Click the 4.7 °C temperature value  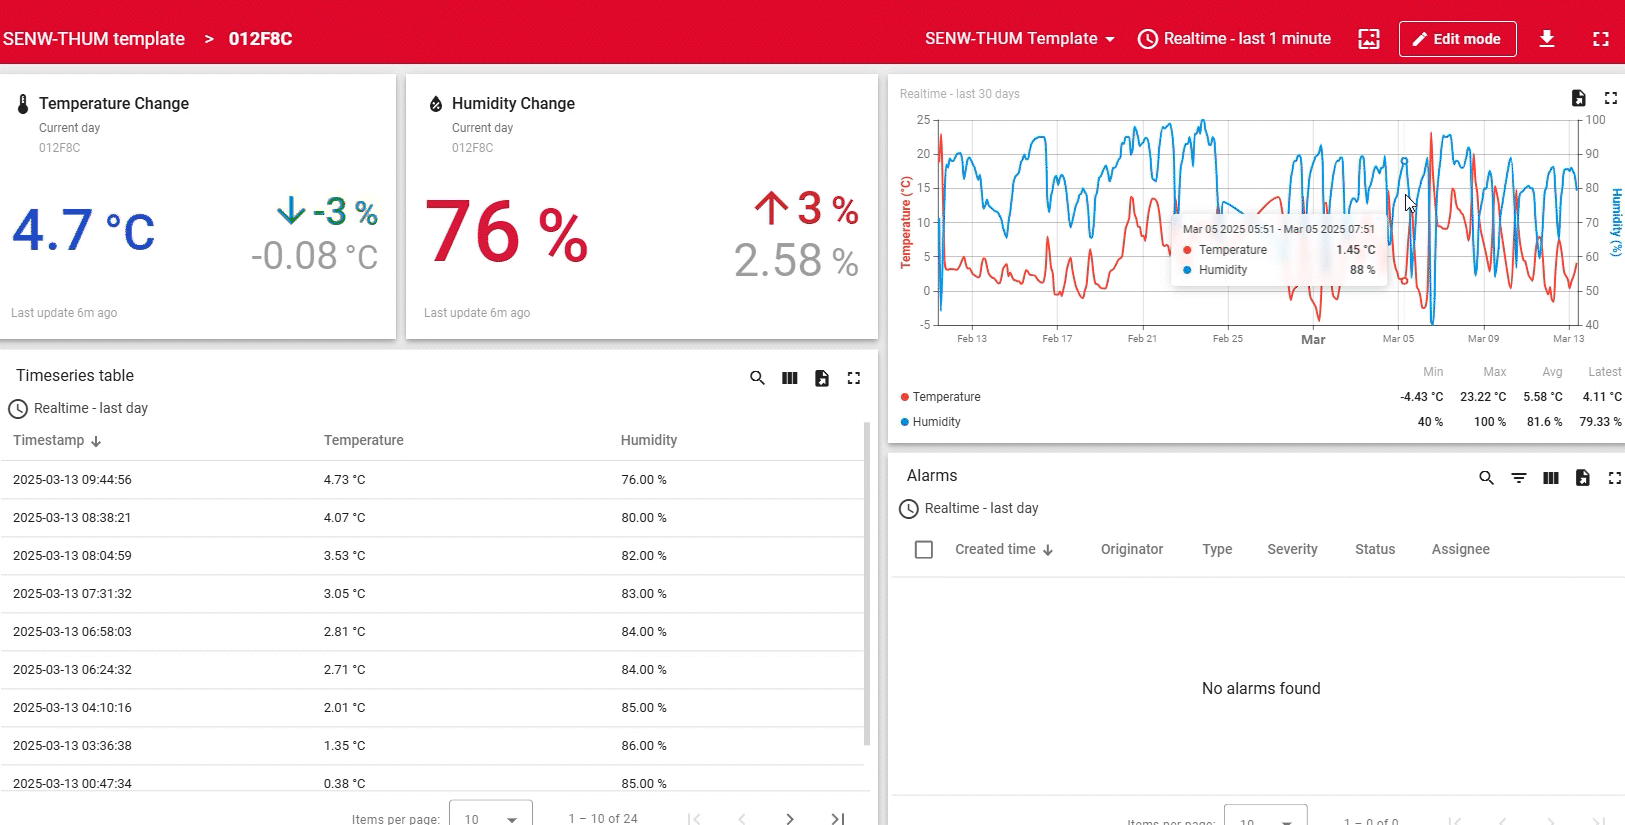(83, 230)
